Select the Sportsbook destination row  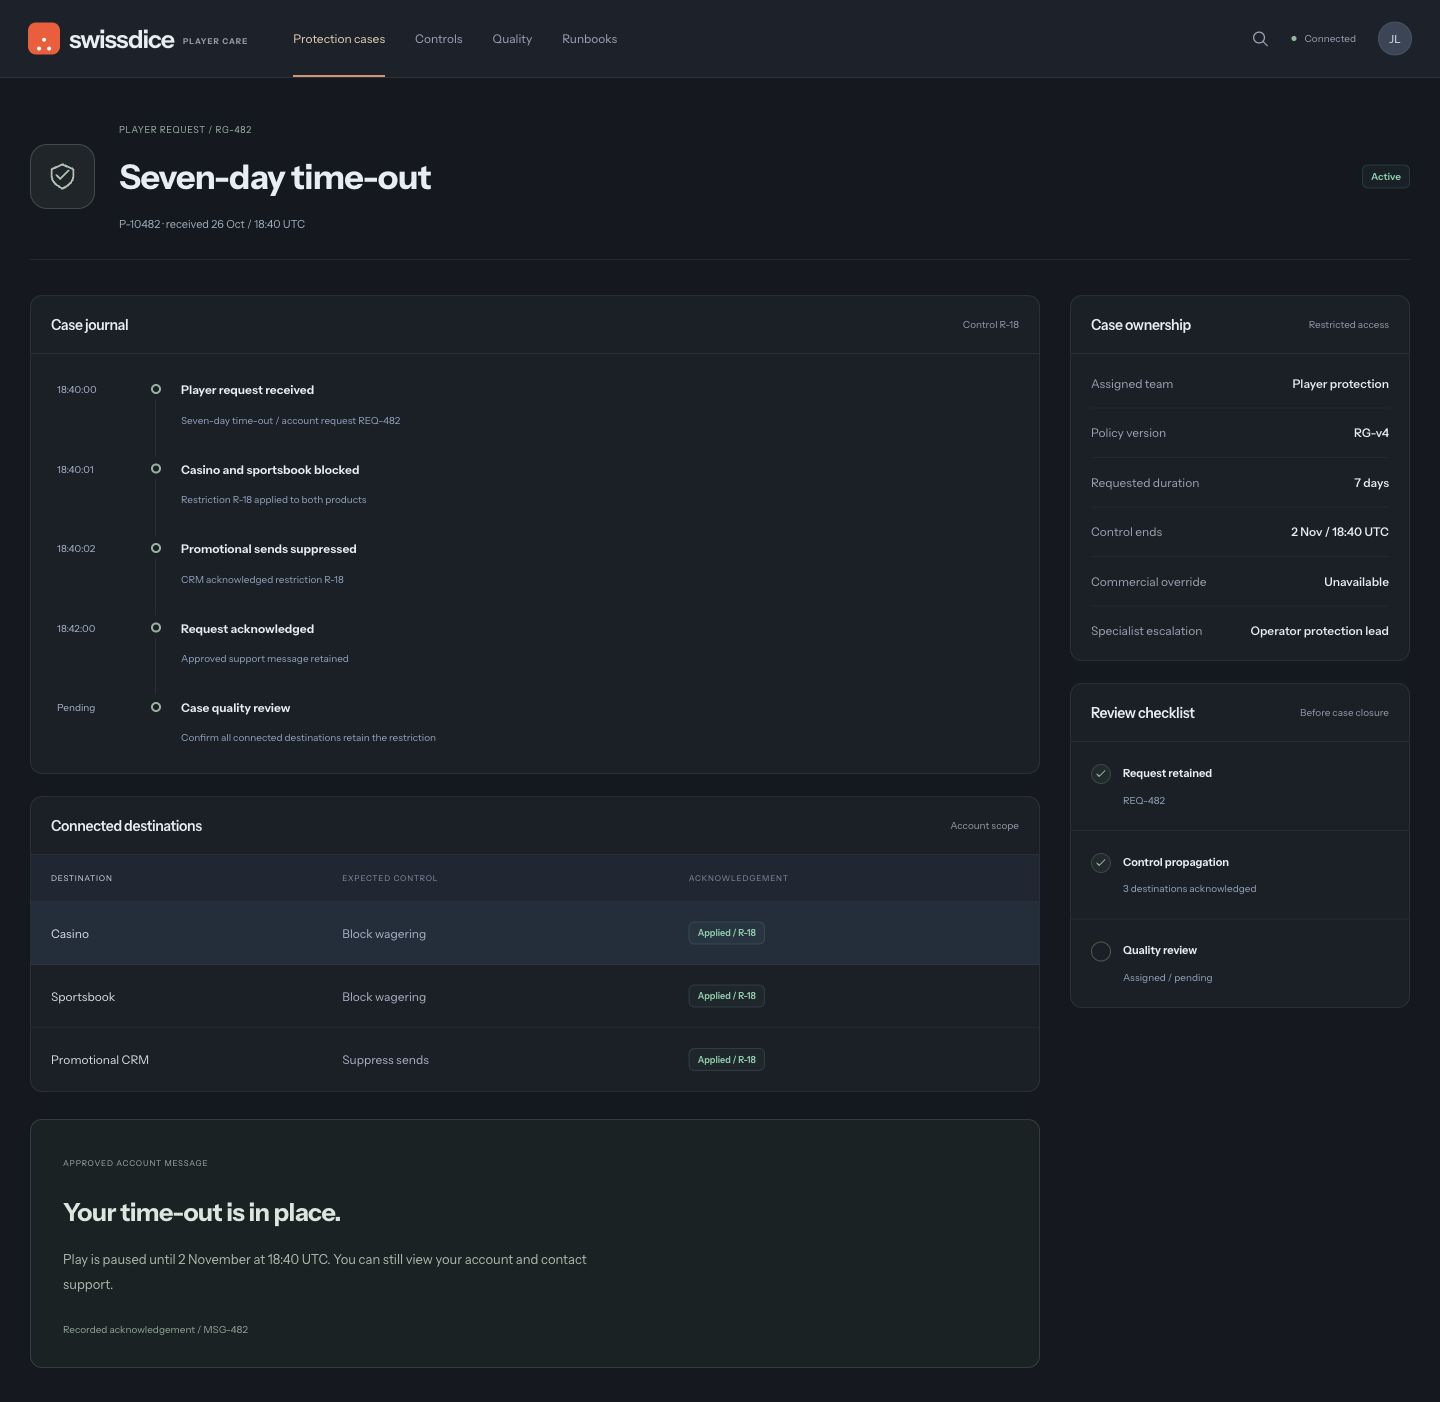click(x=535, y=996)
